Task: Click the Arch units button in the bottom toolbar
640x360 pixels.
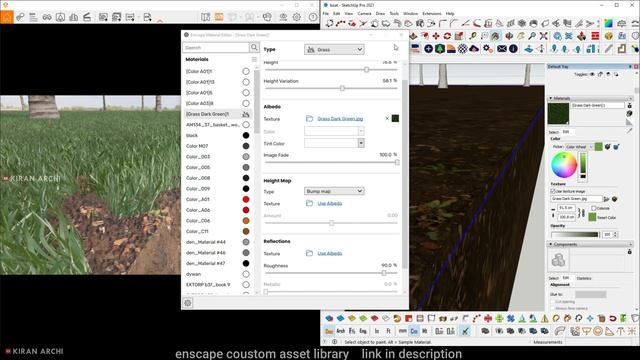Action: 340,331
